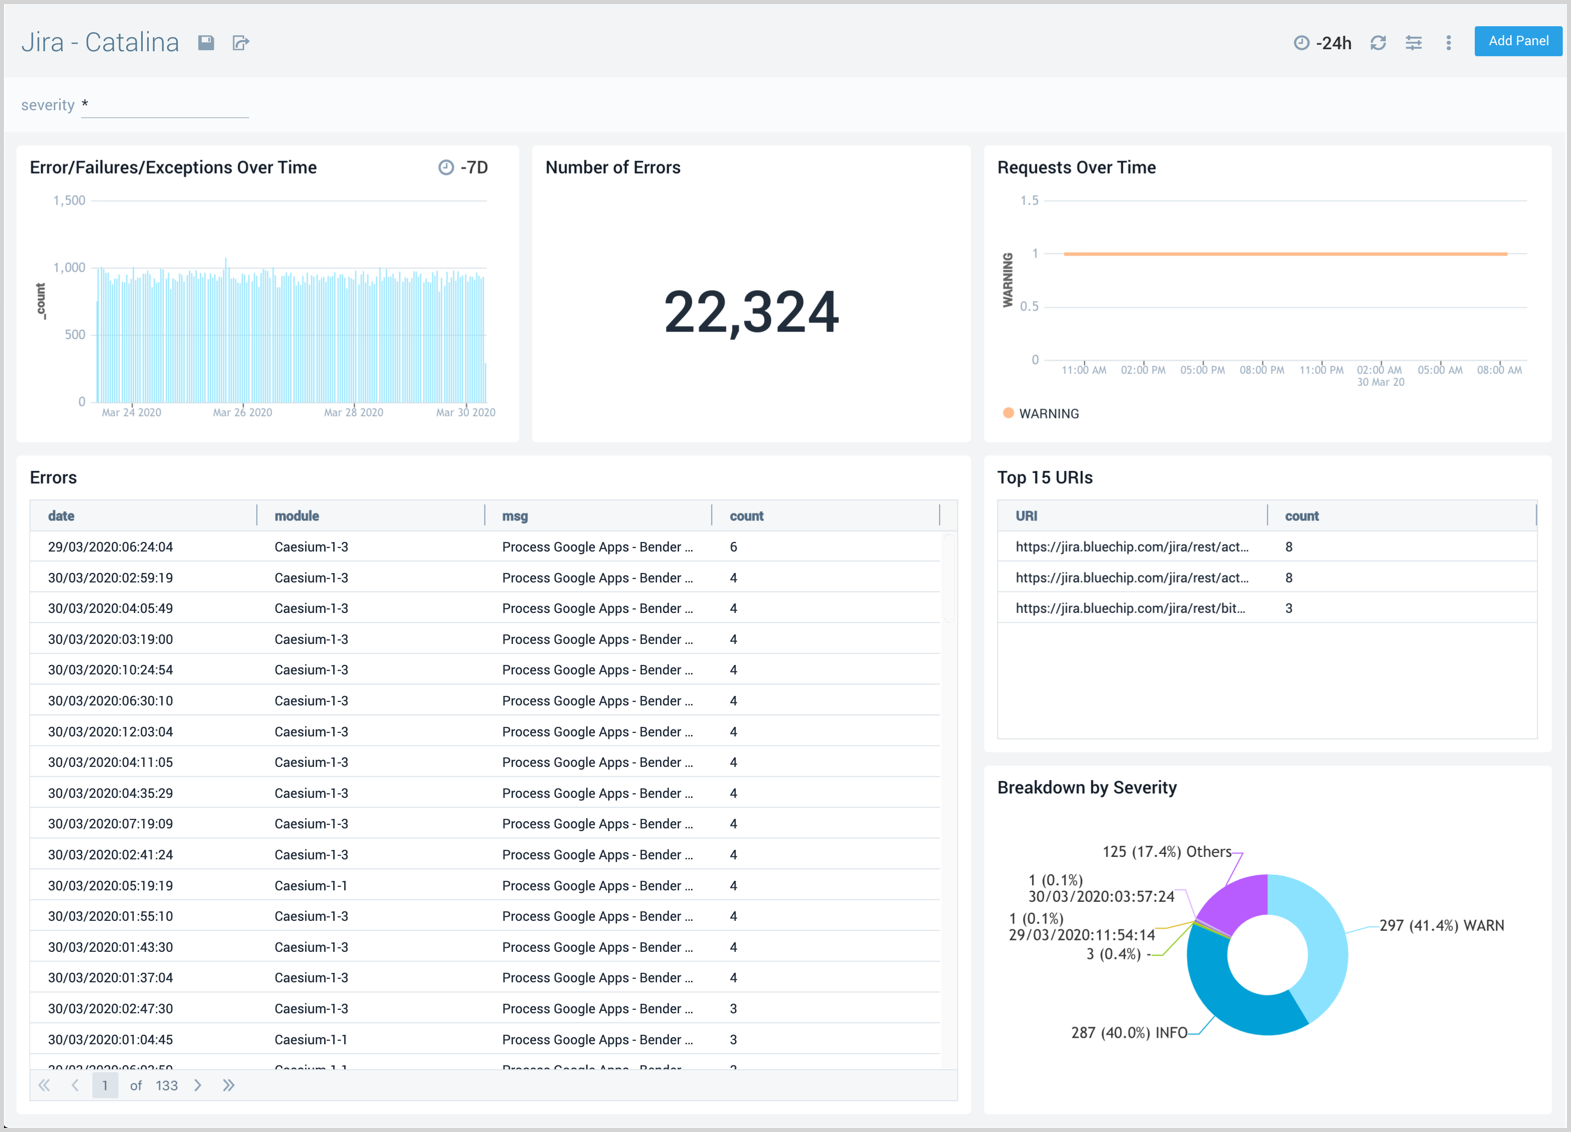Refresh the dashboard data
This screenshot has height=1132, width=1571.
[1378, 43]
